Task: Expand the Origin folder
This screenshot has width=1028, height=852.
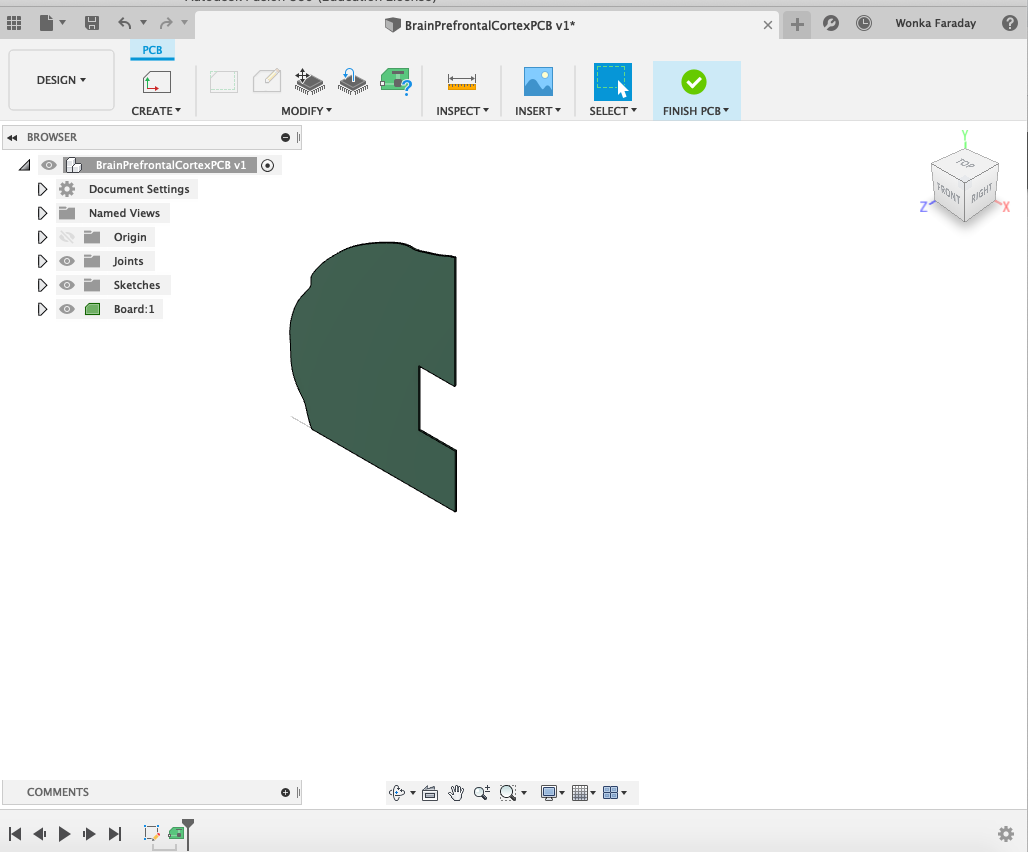Action: (42, 237)
